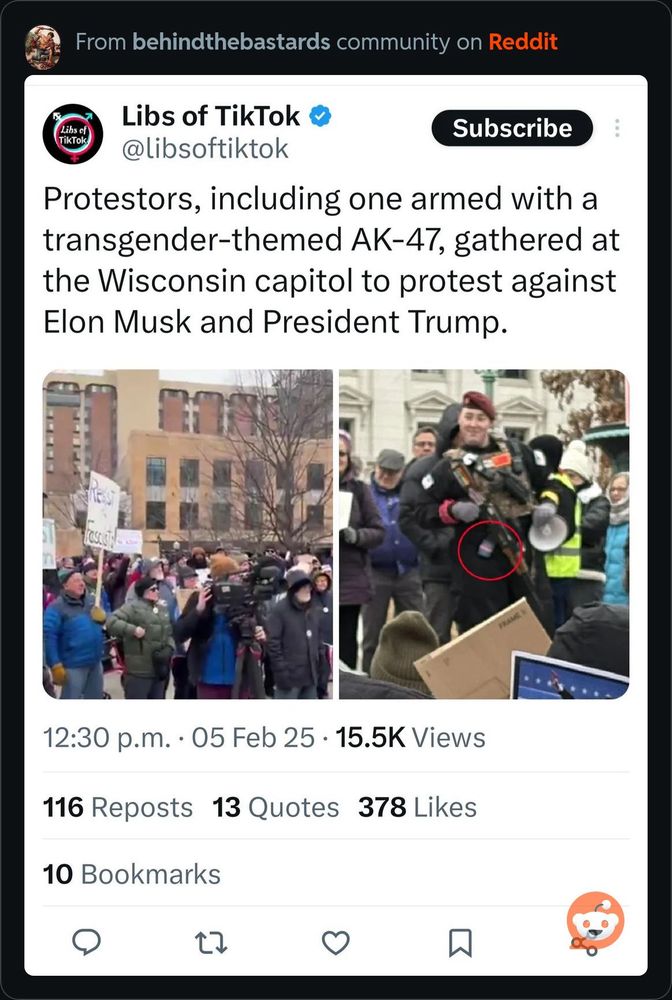
Task: Click the reply speech bubble icon
Action: coord(87,942)
